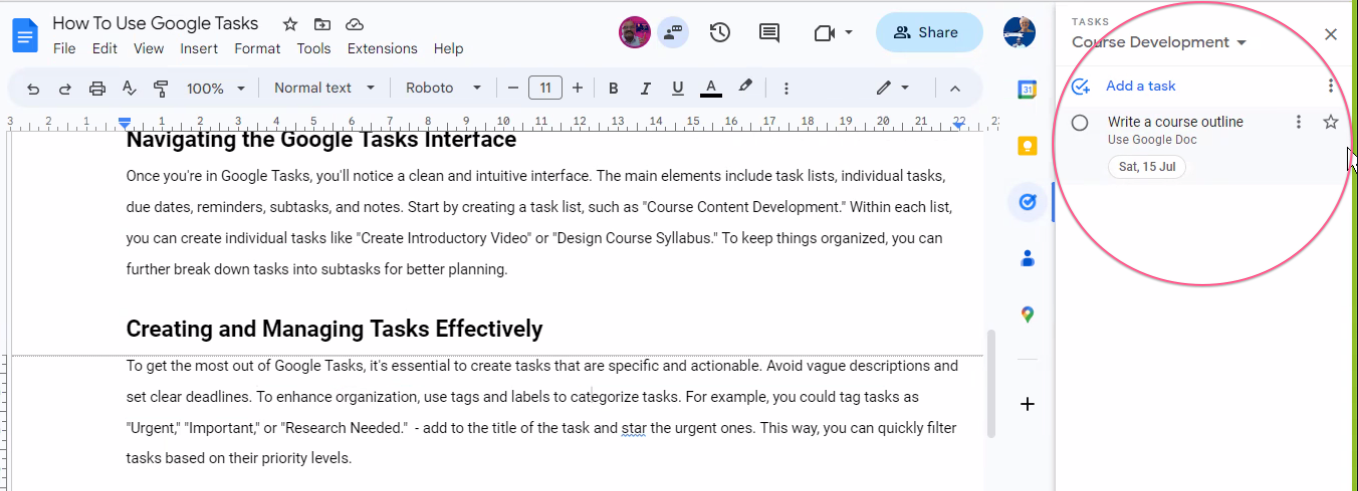This screenshot has width=1358, height=491.
Task: Close the Tasks side panel
Action: (1330, 34)
